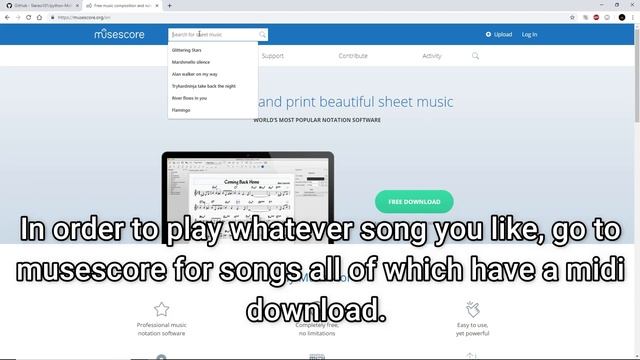Click the musescore logo
The image size is (640, 360).
point(119,34)
